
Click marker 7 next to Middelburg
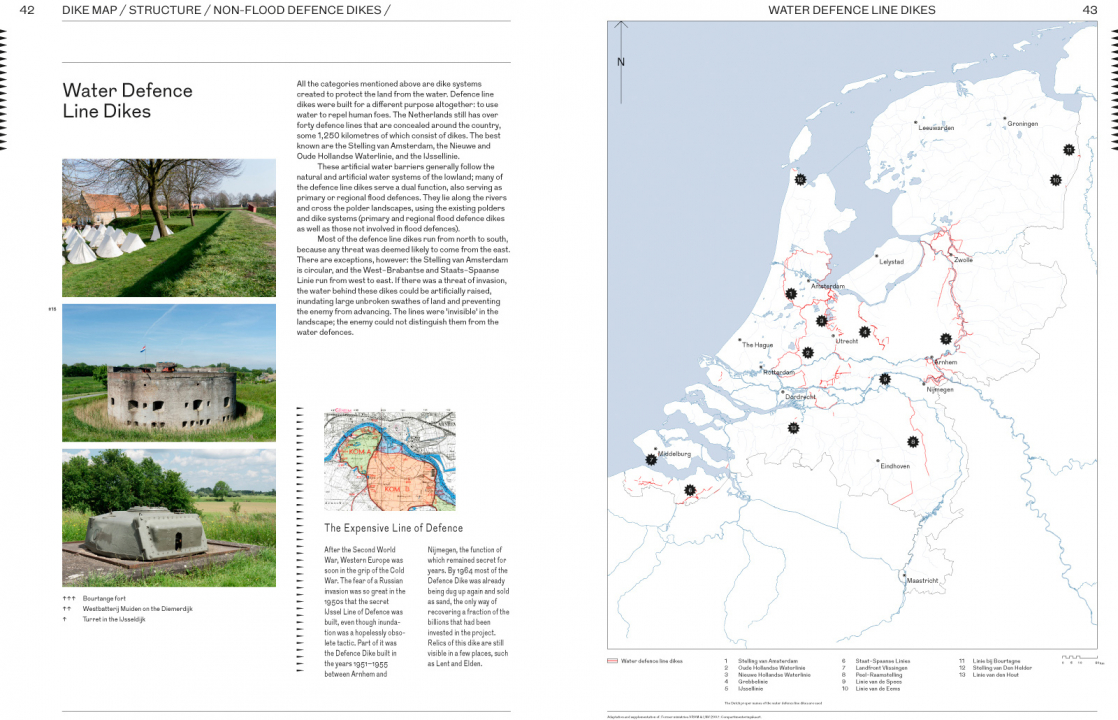click(651, 460)
